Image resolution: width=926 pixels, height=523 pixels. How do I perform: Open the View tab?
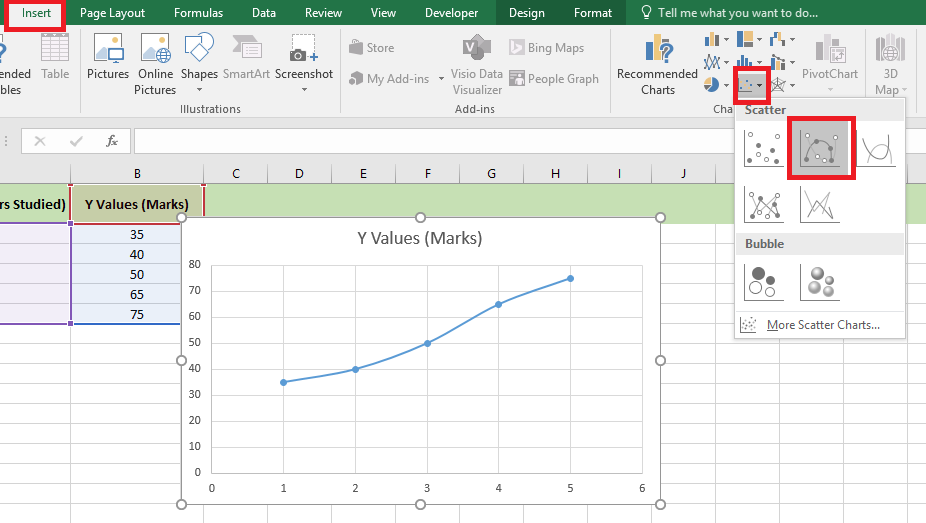(383, 12)
